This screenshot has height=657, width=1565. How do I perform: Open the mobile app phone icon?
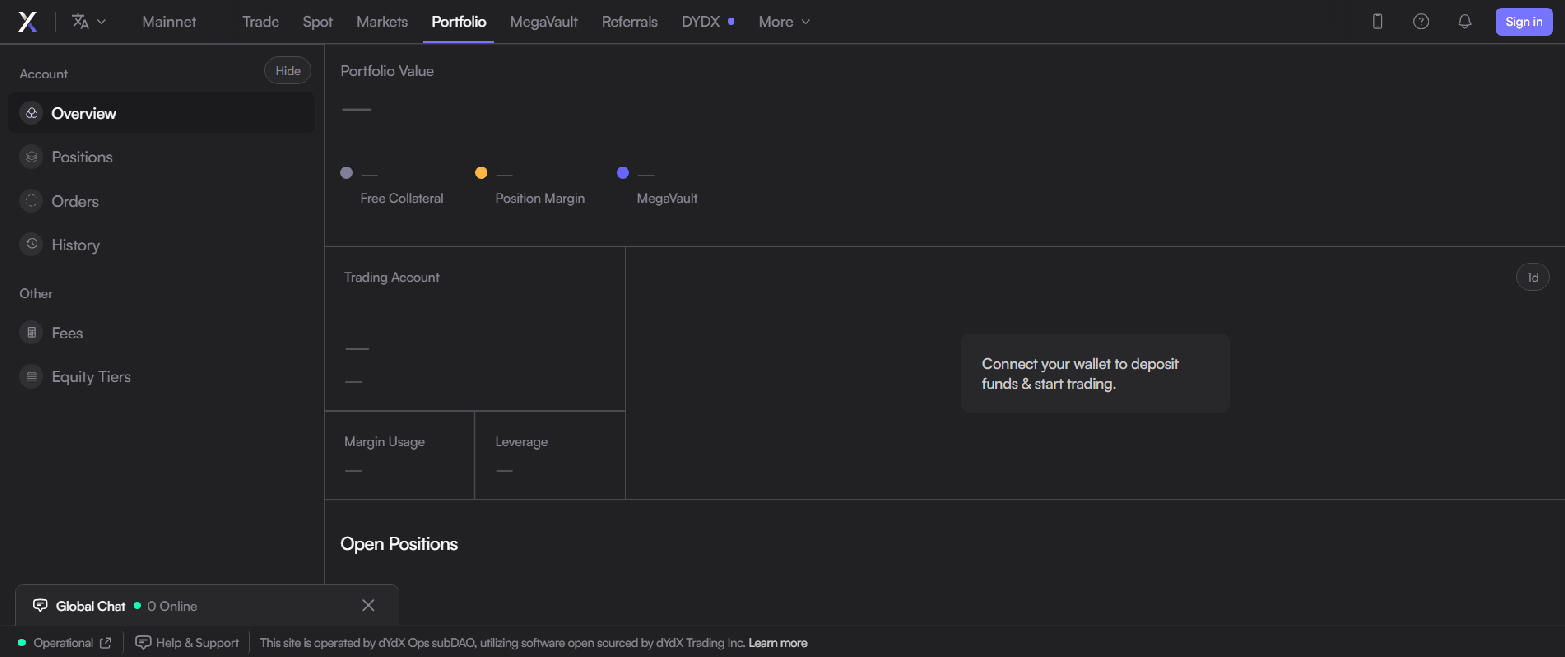pos(1377,21)
